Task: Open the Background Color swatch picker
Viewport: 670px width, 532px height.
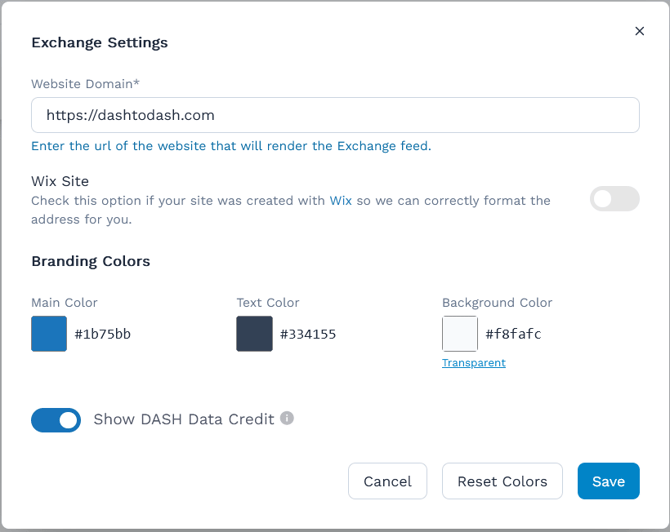Action: [x=460, y=334]
